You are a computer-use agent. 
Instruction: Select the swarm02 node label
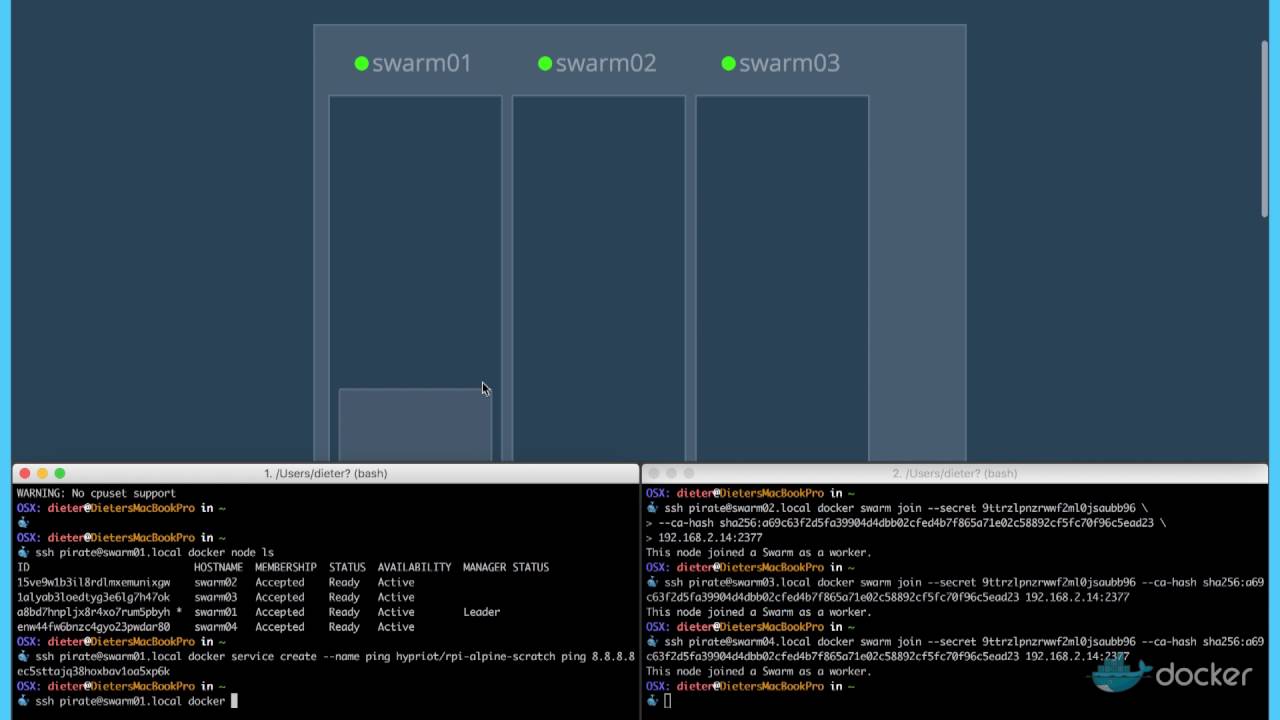point(606,63)
